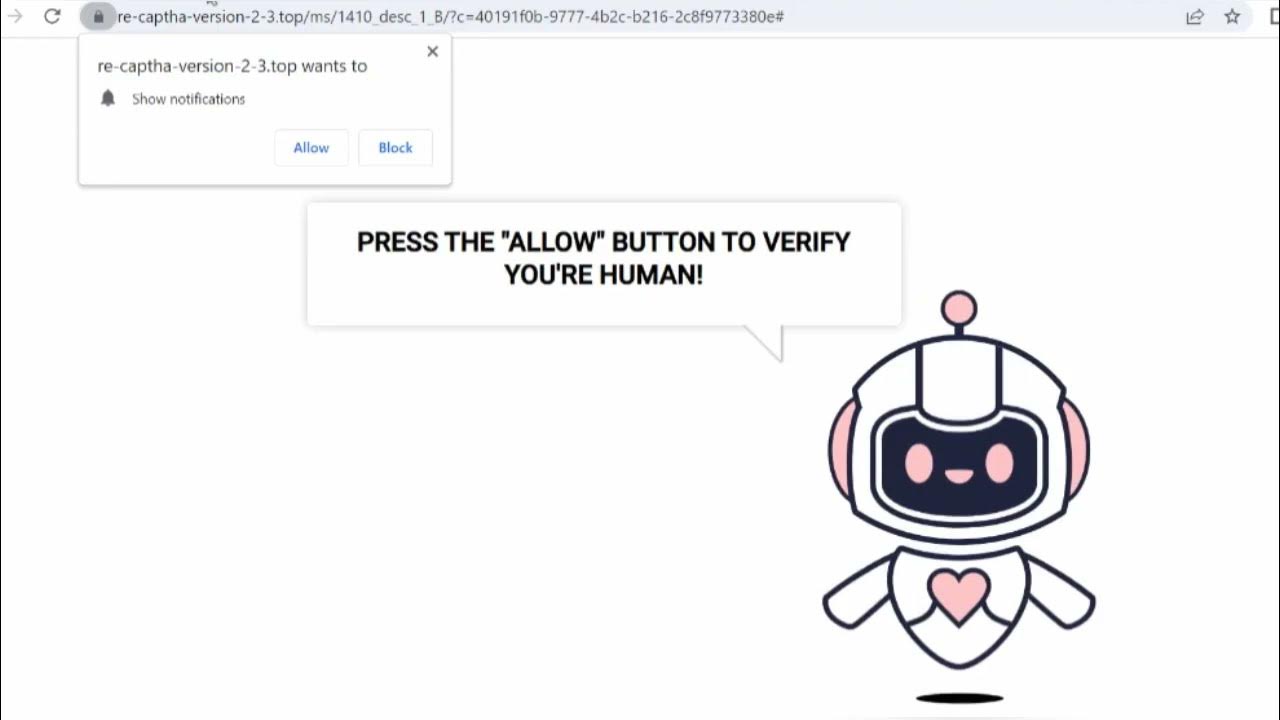Click the "Show notifications" label
The width and height of the screenshot is (1280, 720).
tap(188, 99)
